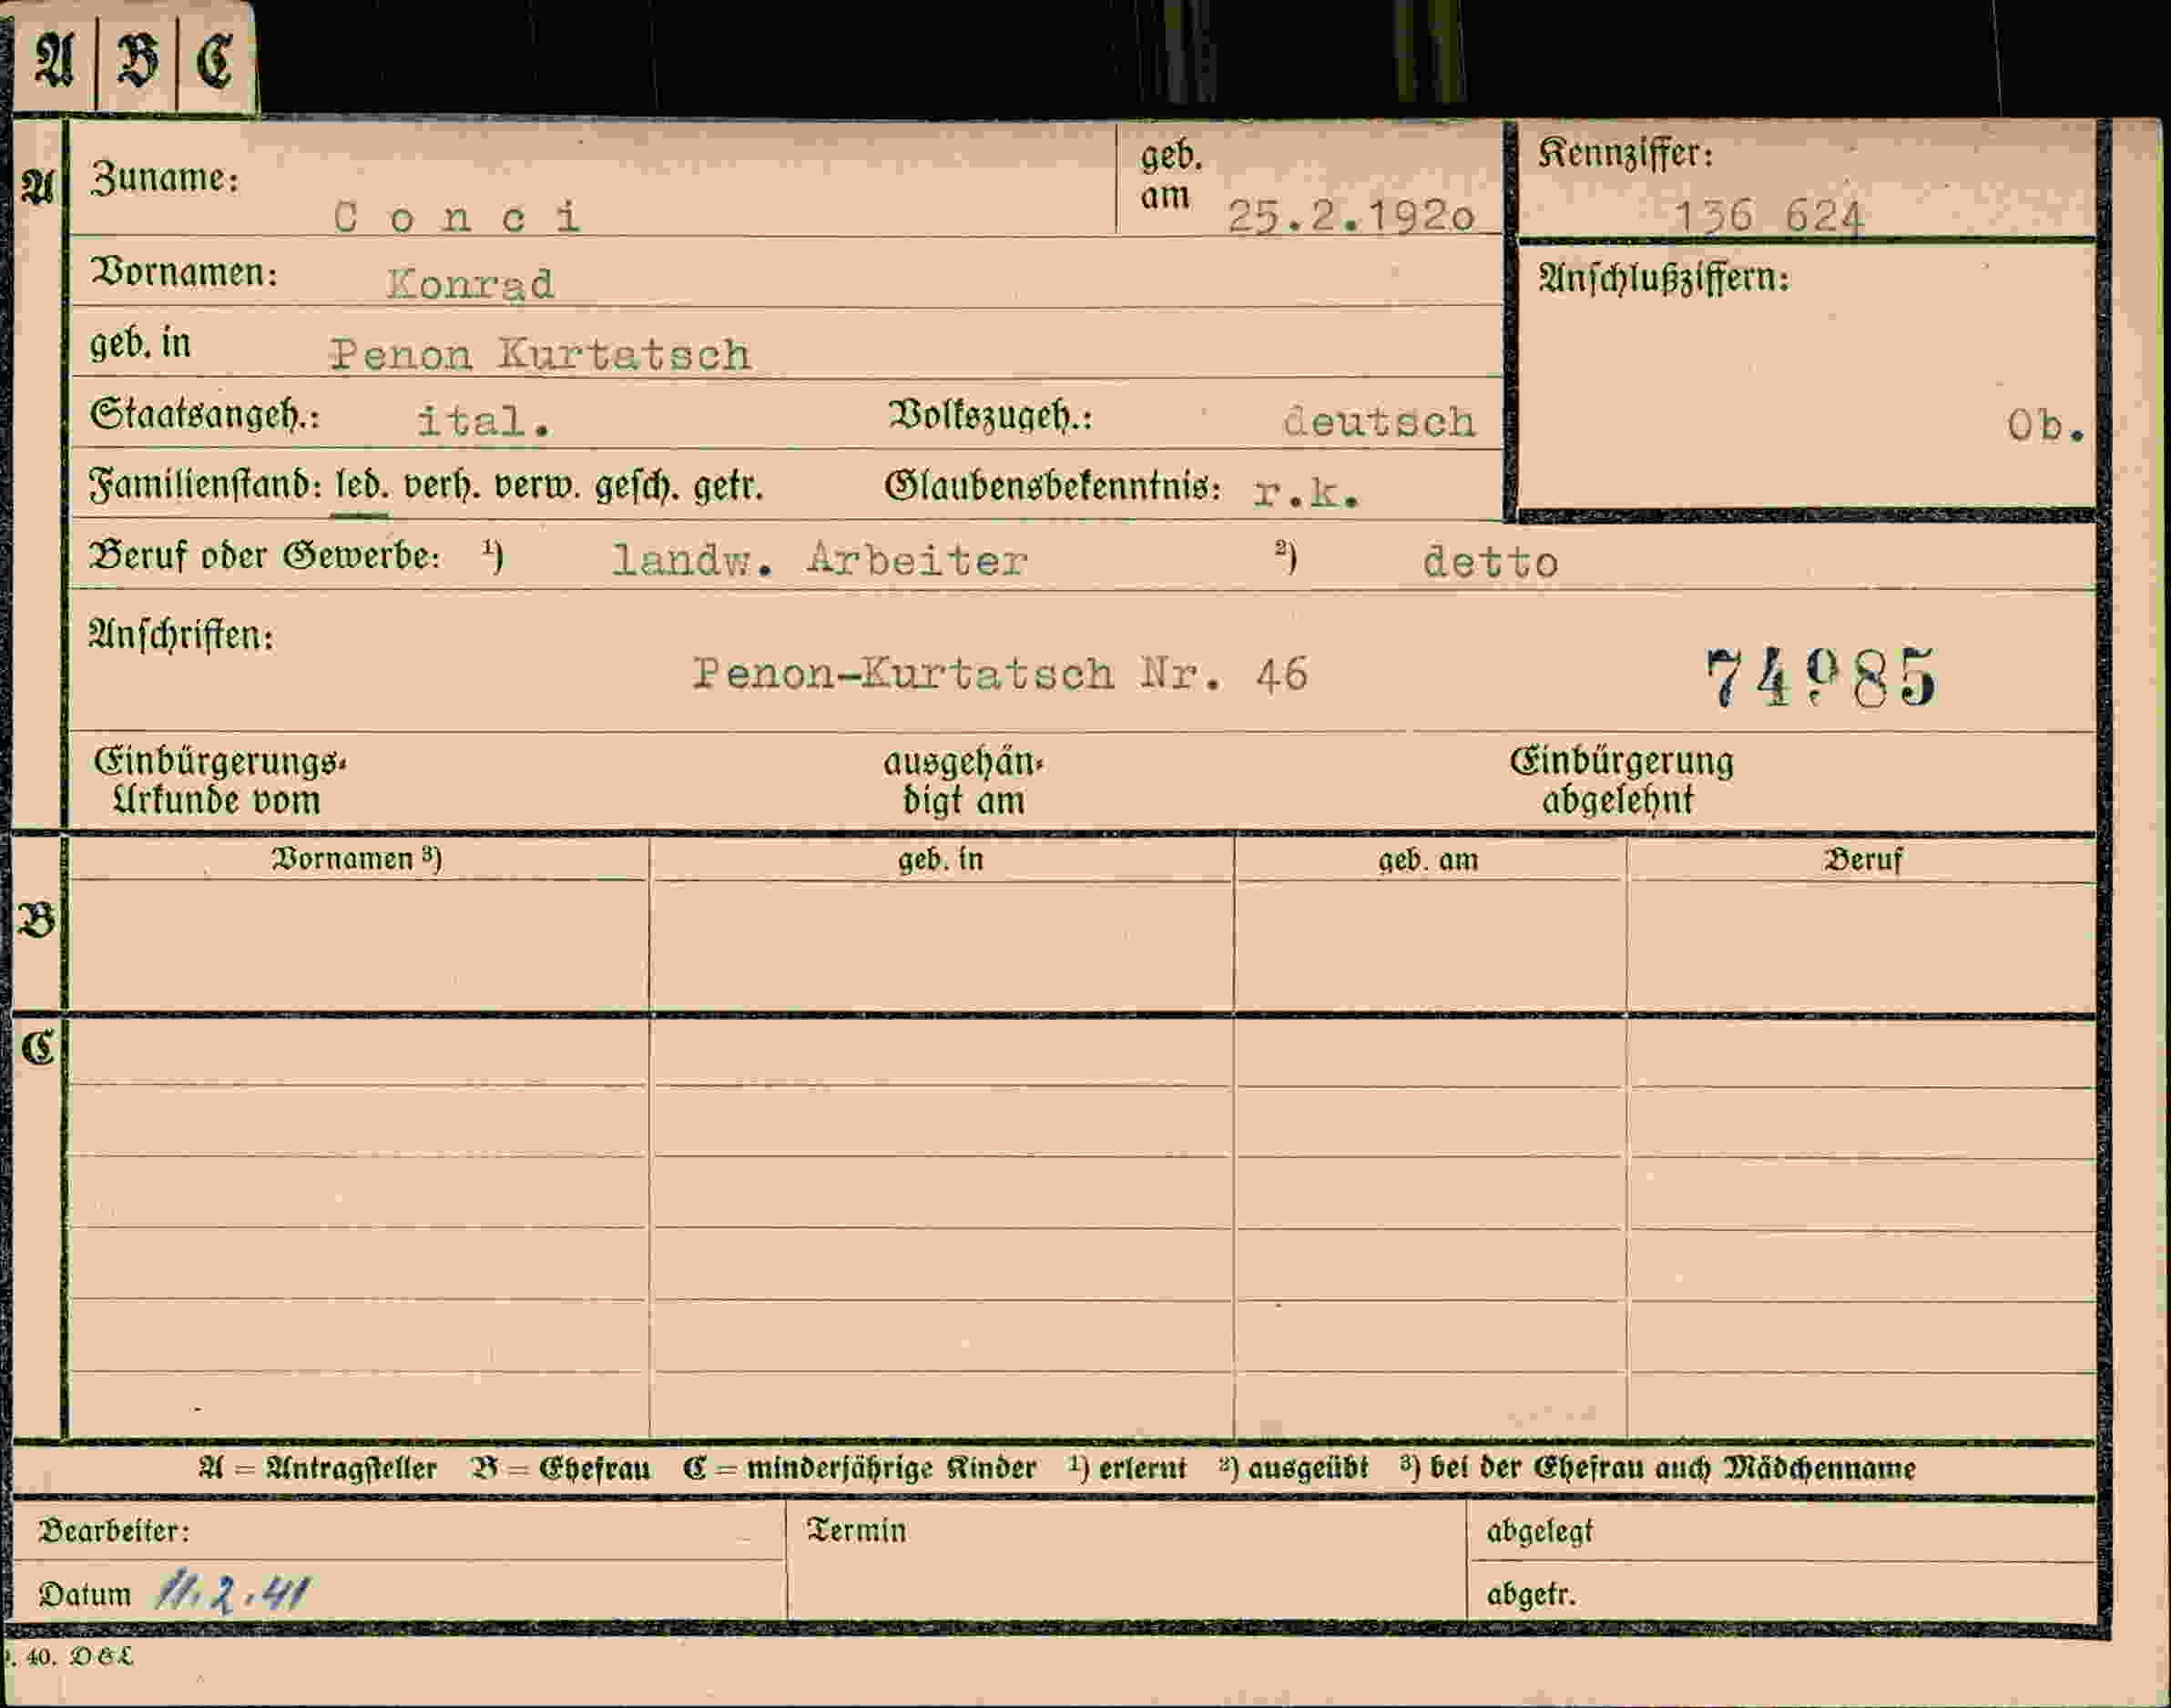The width and height of the screenshot is (2171, 1708).
Task: Click the ethnicity value "deutsch"
Action: point(1379,422)
